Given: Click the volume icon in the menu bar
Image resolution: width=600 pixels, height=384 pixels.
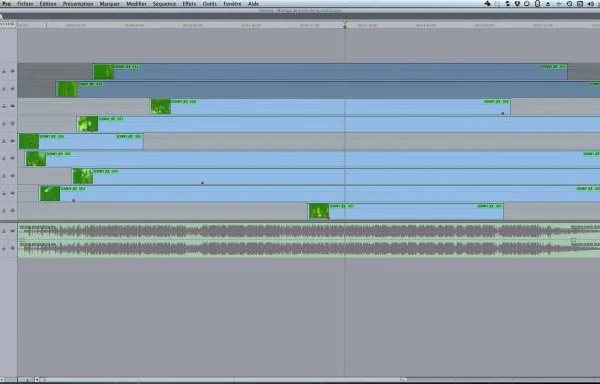Looking at the screenshot, I should tap(590, 4).
